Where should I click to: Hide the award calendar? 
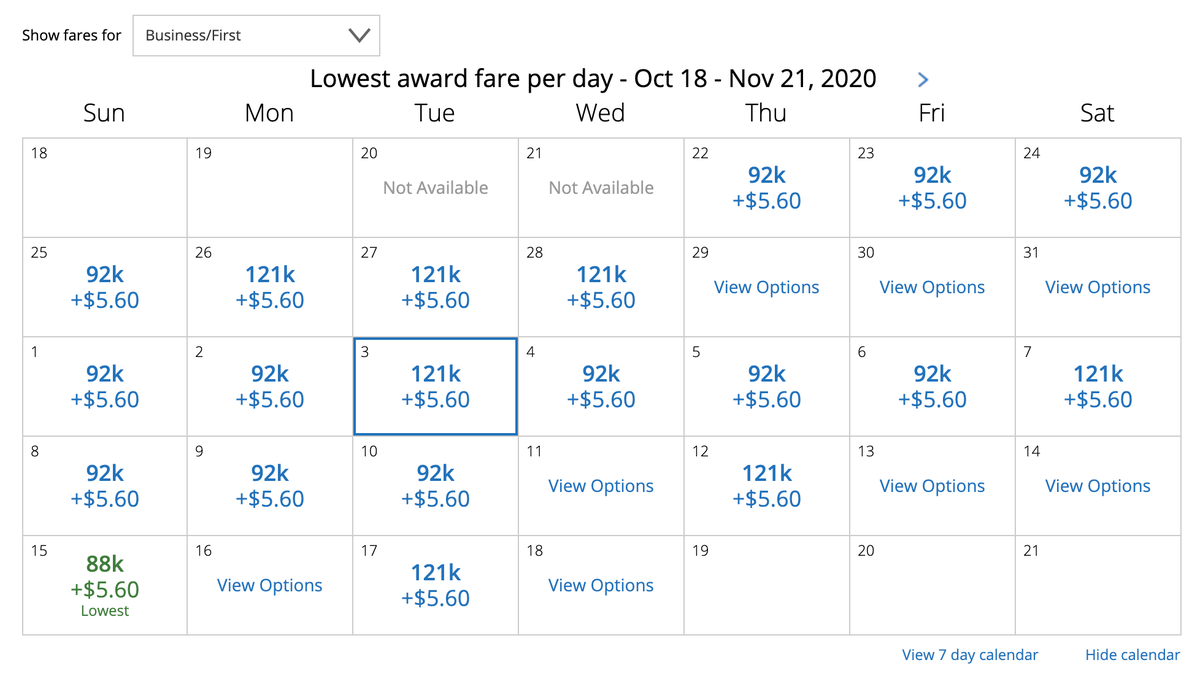click(x=1131, y=654)
